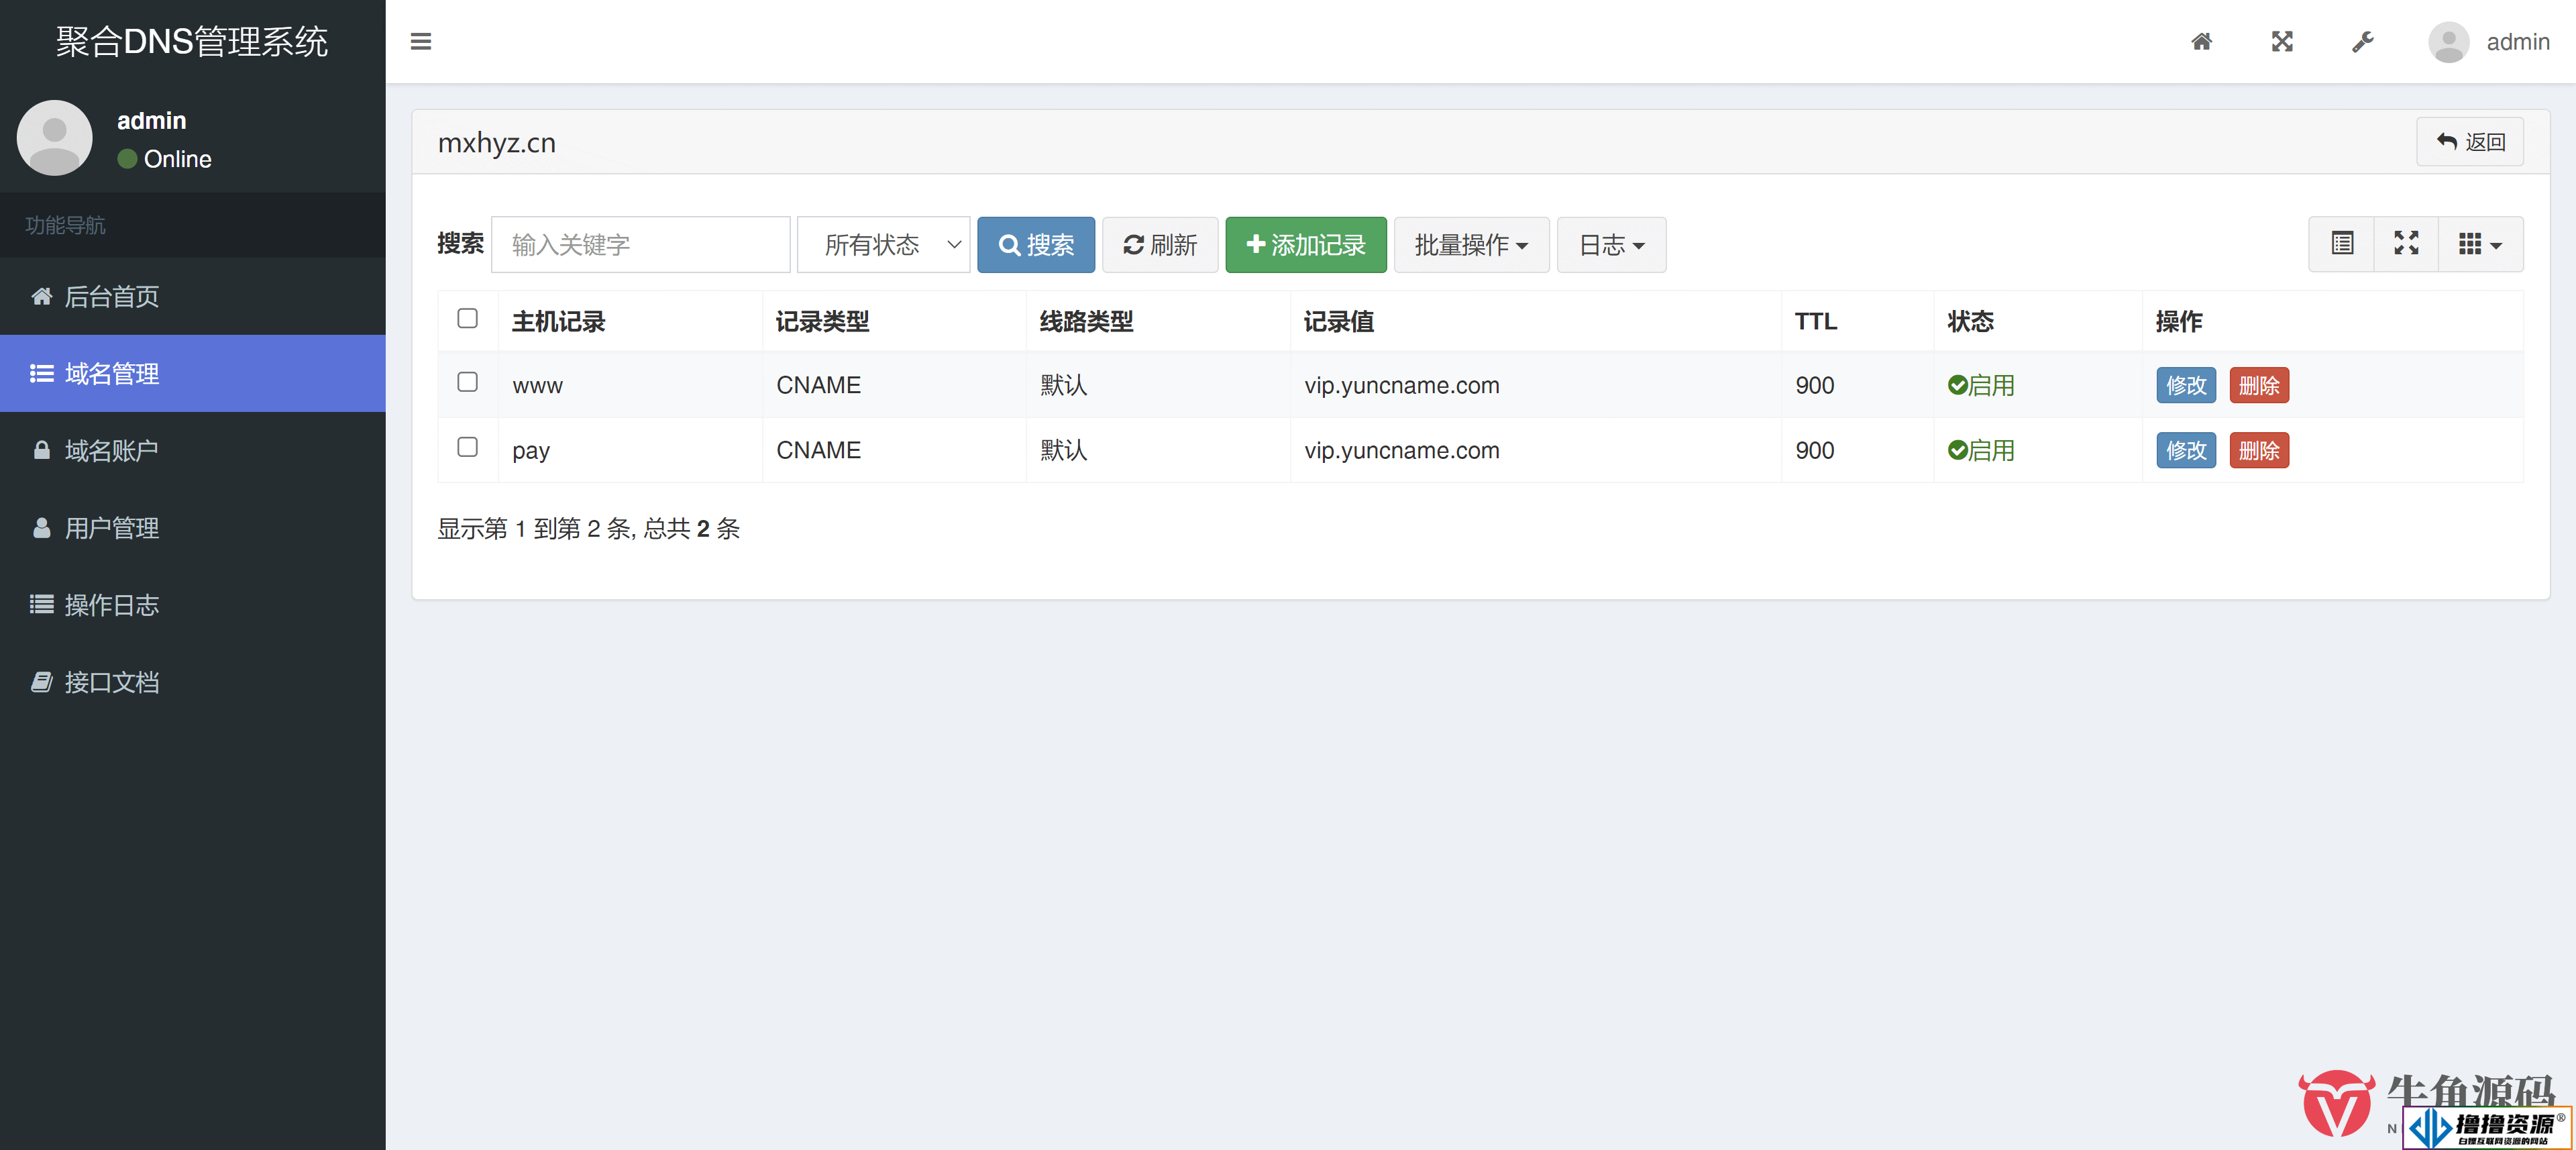Click 修改 for the pay record

point(2185,450)
